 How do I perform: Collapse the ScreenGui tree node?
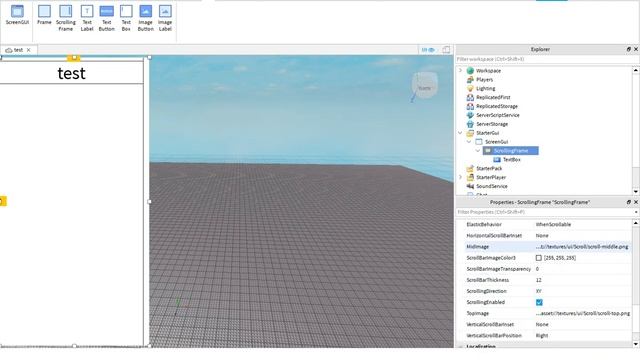[x=469, y=142]
